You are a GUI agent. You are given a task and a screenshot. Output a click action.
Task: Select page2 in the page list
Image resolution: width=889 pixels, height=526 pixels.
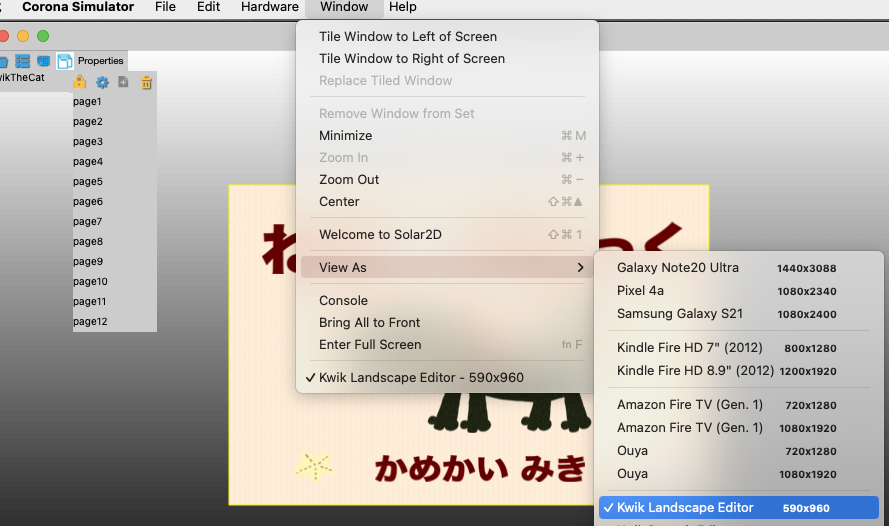[x=88, y=121]
